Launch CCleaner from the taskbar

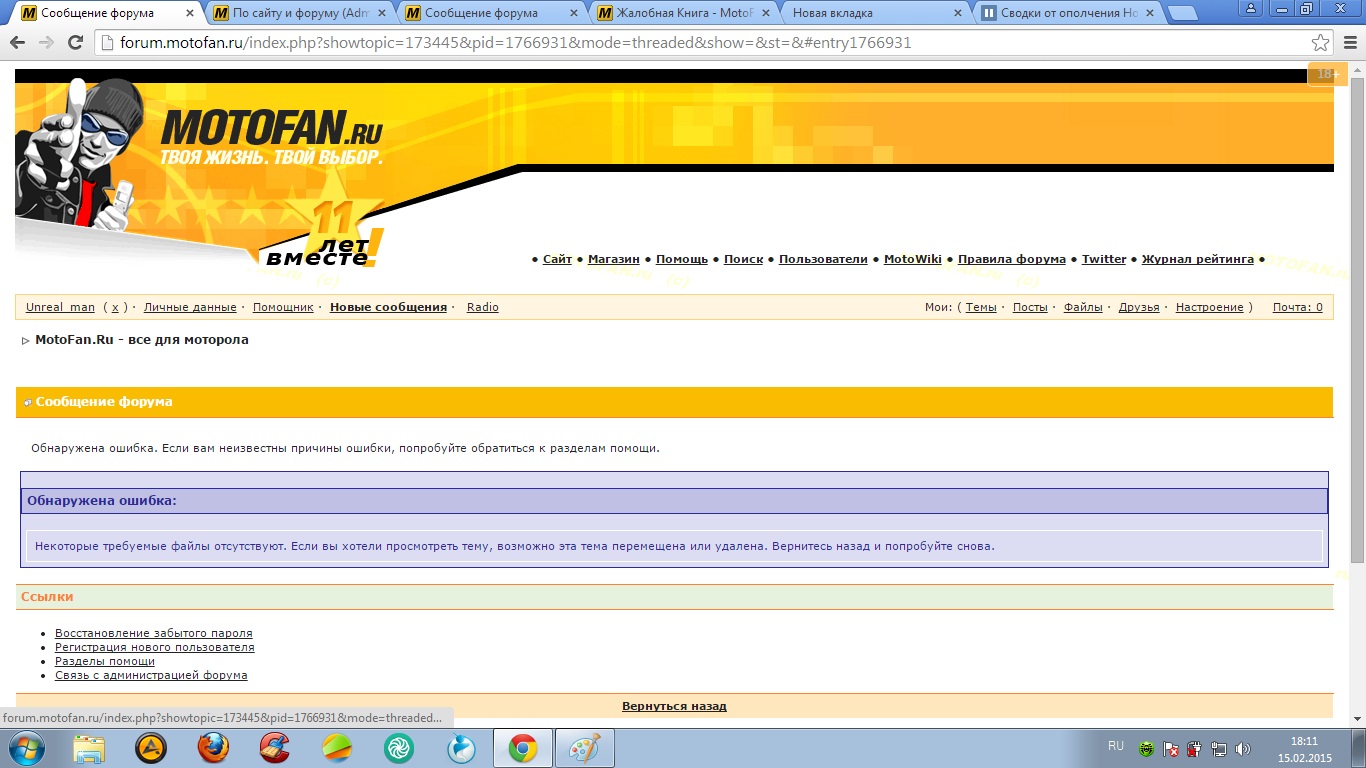[274, 748]
